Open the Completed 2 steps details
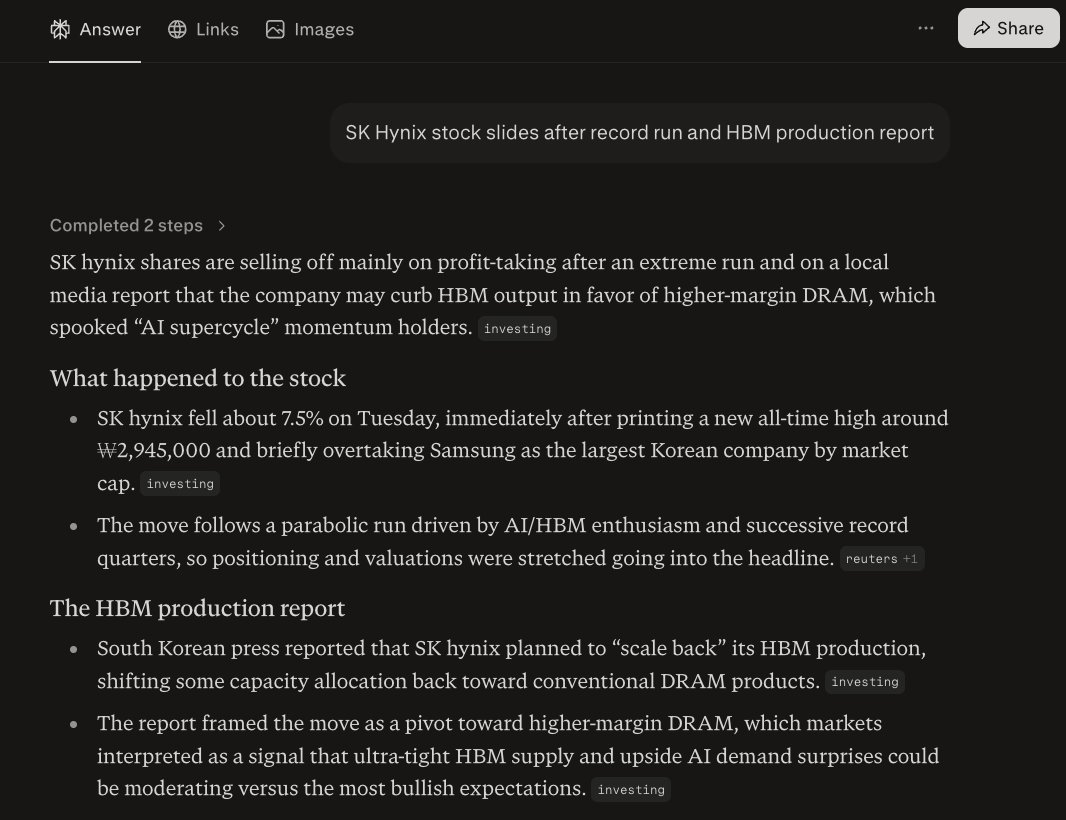 pyautogui.click(x=126, y=226)
